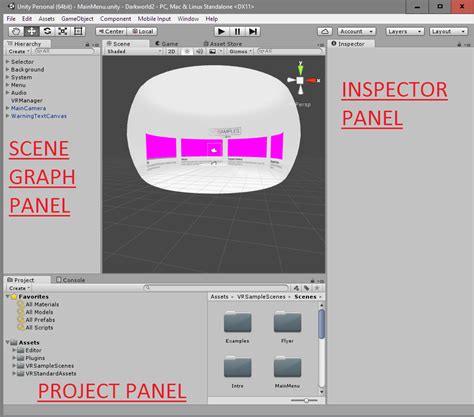Viewport: 474px width, 417px height.
Task: Click the red X axis gizmo cone
Action: [x=311, y=80]
